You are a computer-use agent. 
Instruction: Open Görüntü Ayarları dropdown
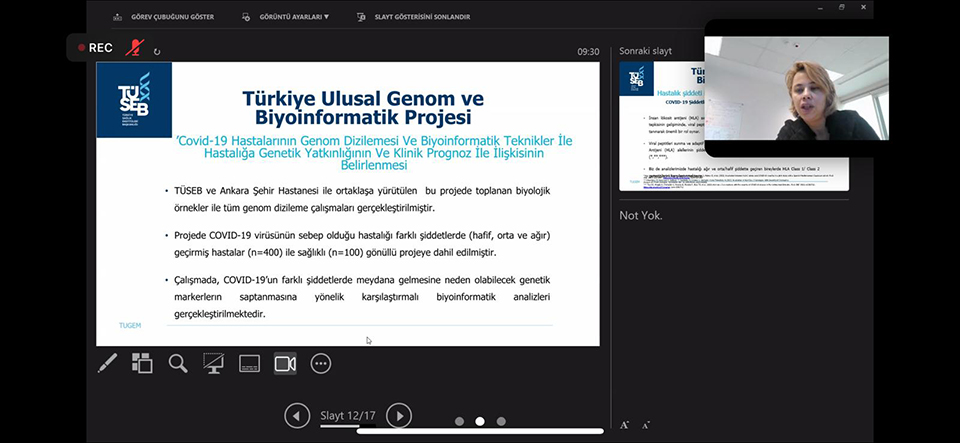click(x=294, y=17)
